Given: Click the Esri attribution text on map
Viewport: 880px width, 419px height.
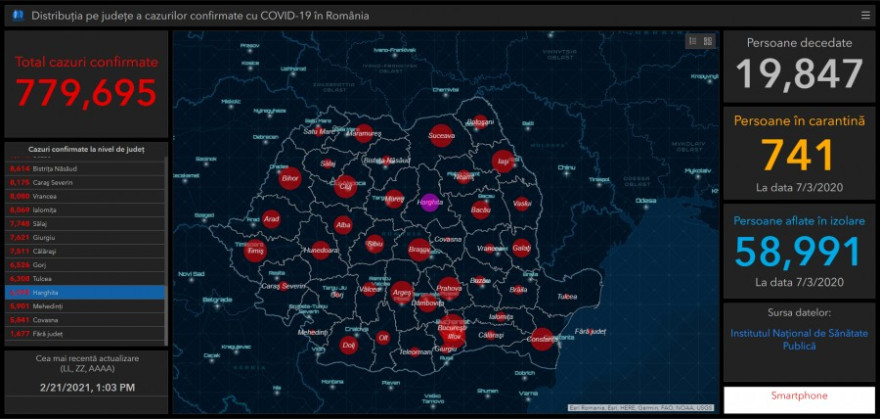Looking at the screenshot, I should 640,407.
